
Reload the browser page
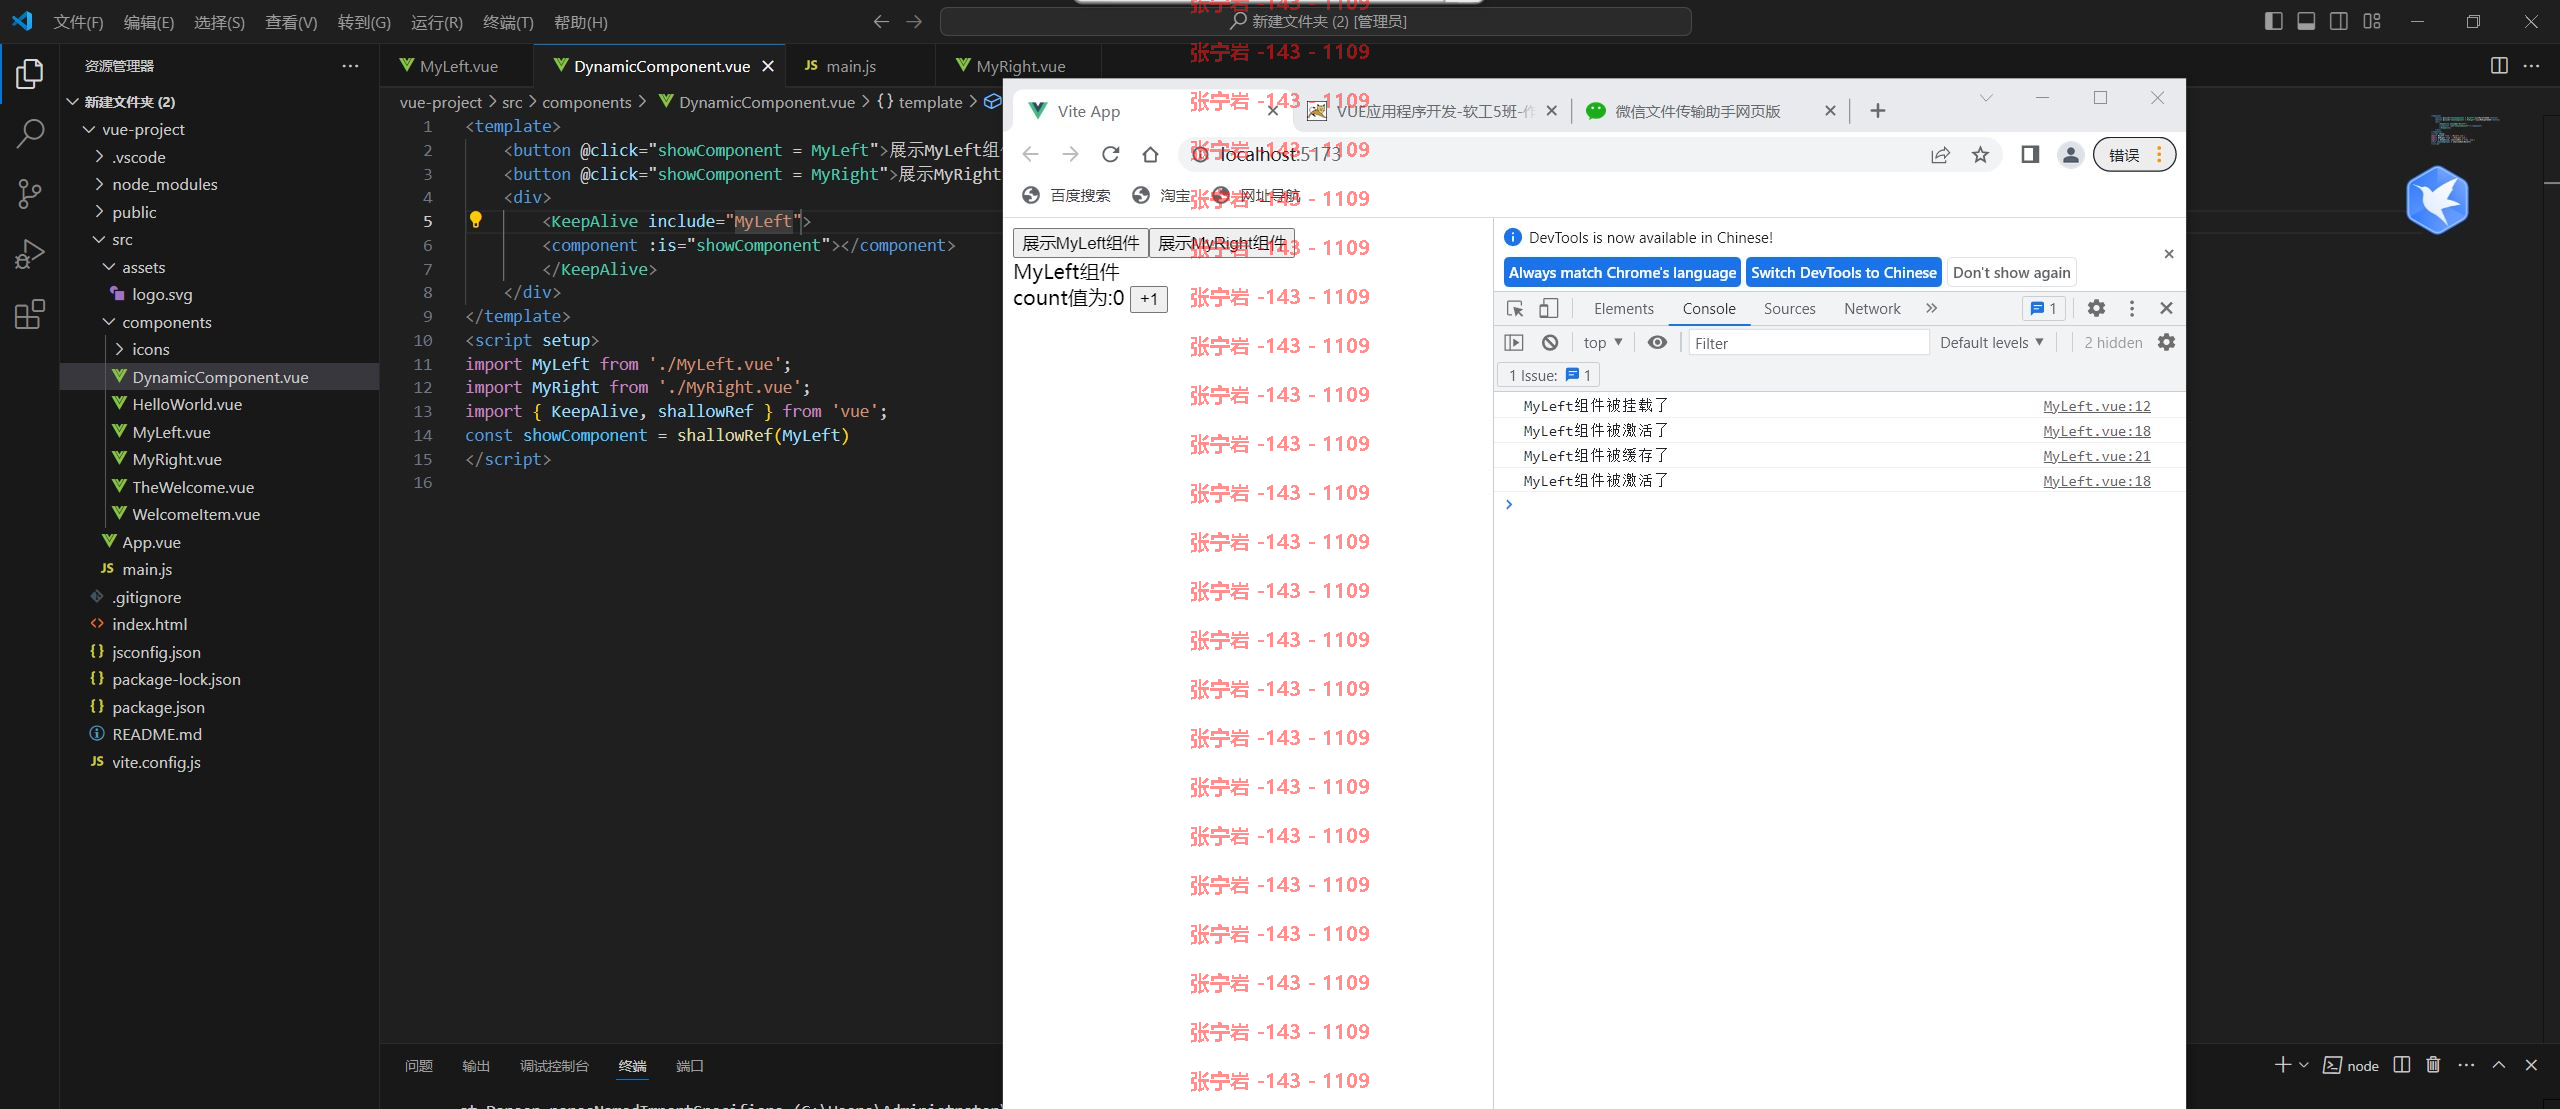coord(1110,154)
